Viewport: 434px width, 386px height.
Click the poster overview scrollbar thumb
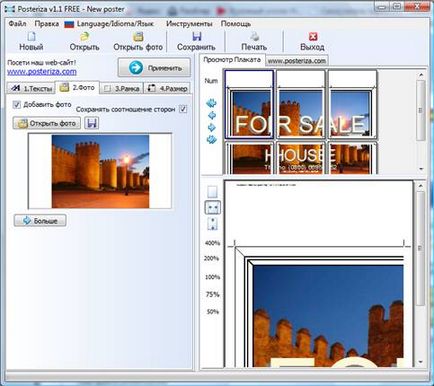(x=421, y=110)
